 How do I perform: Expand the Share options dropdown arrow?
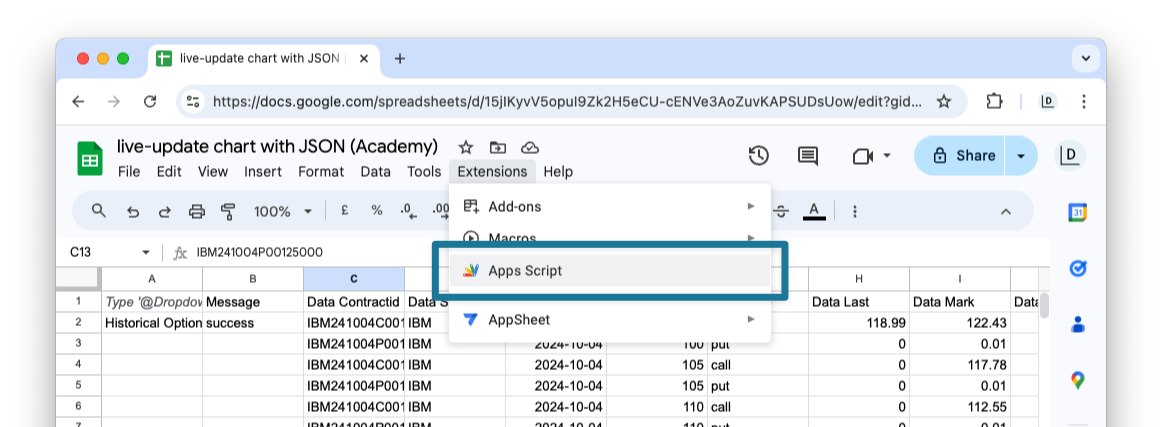(1021, 156)
